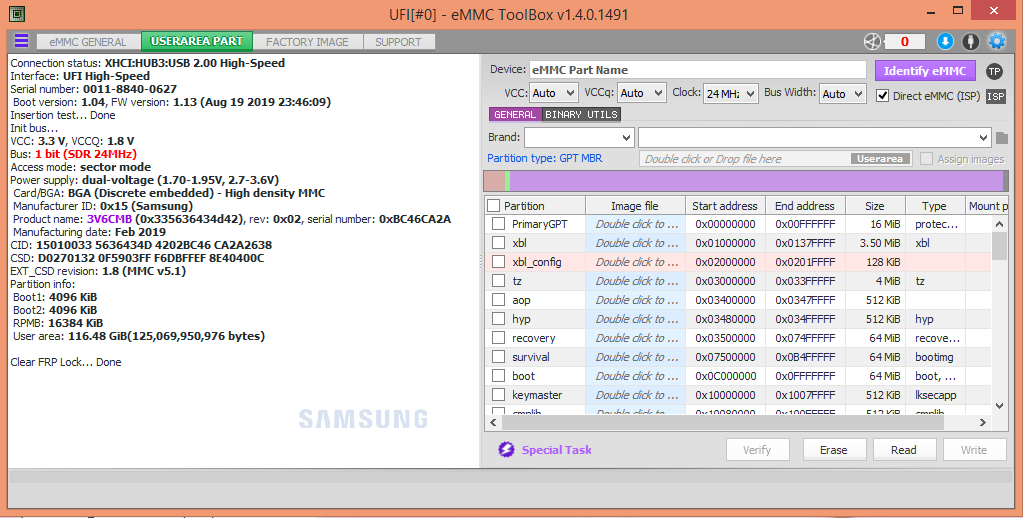Click the Image file cell for boot
1023x518 pixels.
click(x=635, y=376)
